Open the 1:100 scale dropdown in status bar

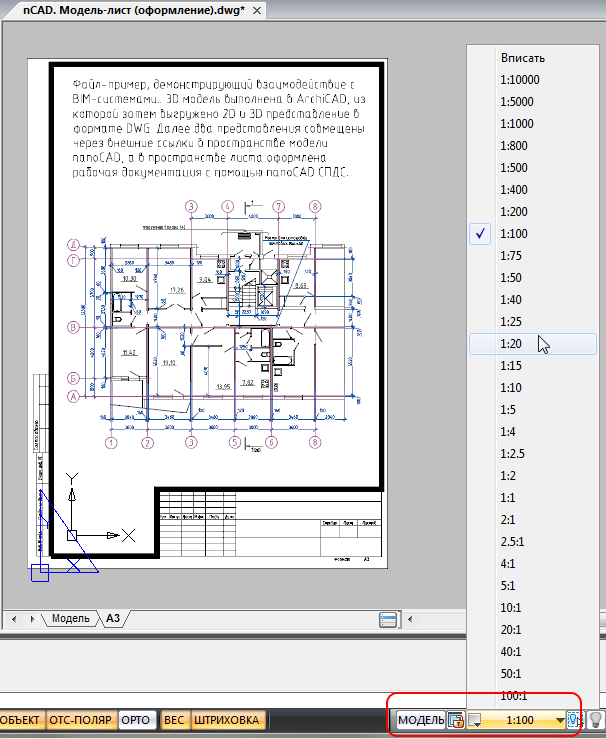coord(523,720)
